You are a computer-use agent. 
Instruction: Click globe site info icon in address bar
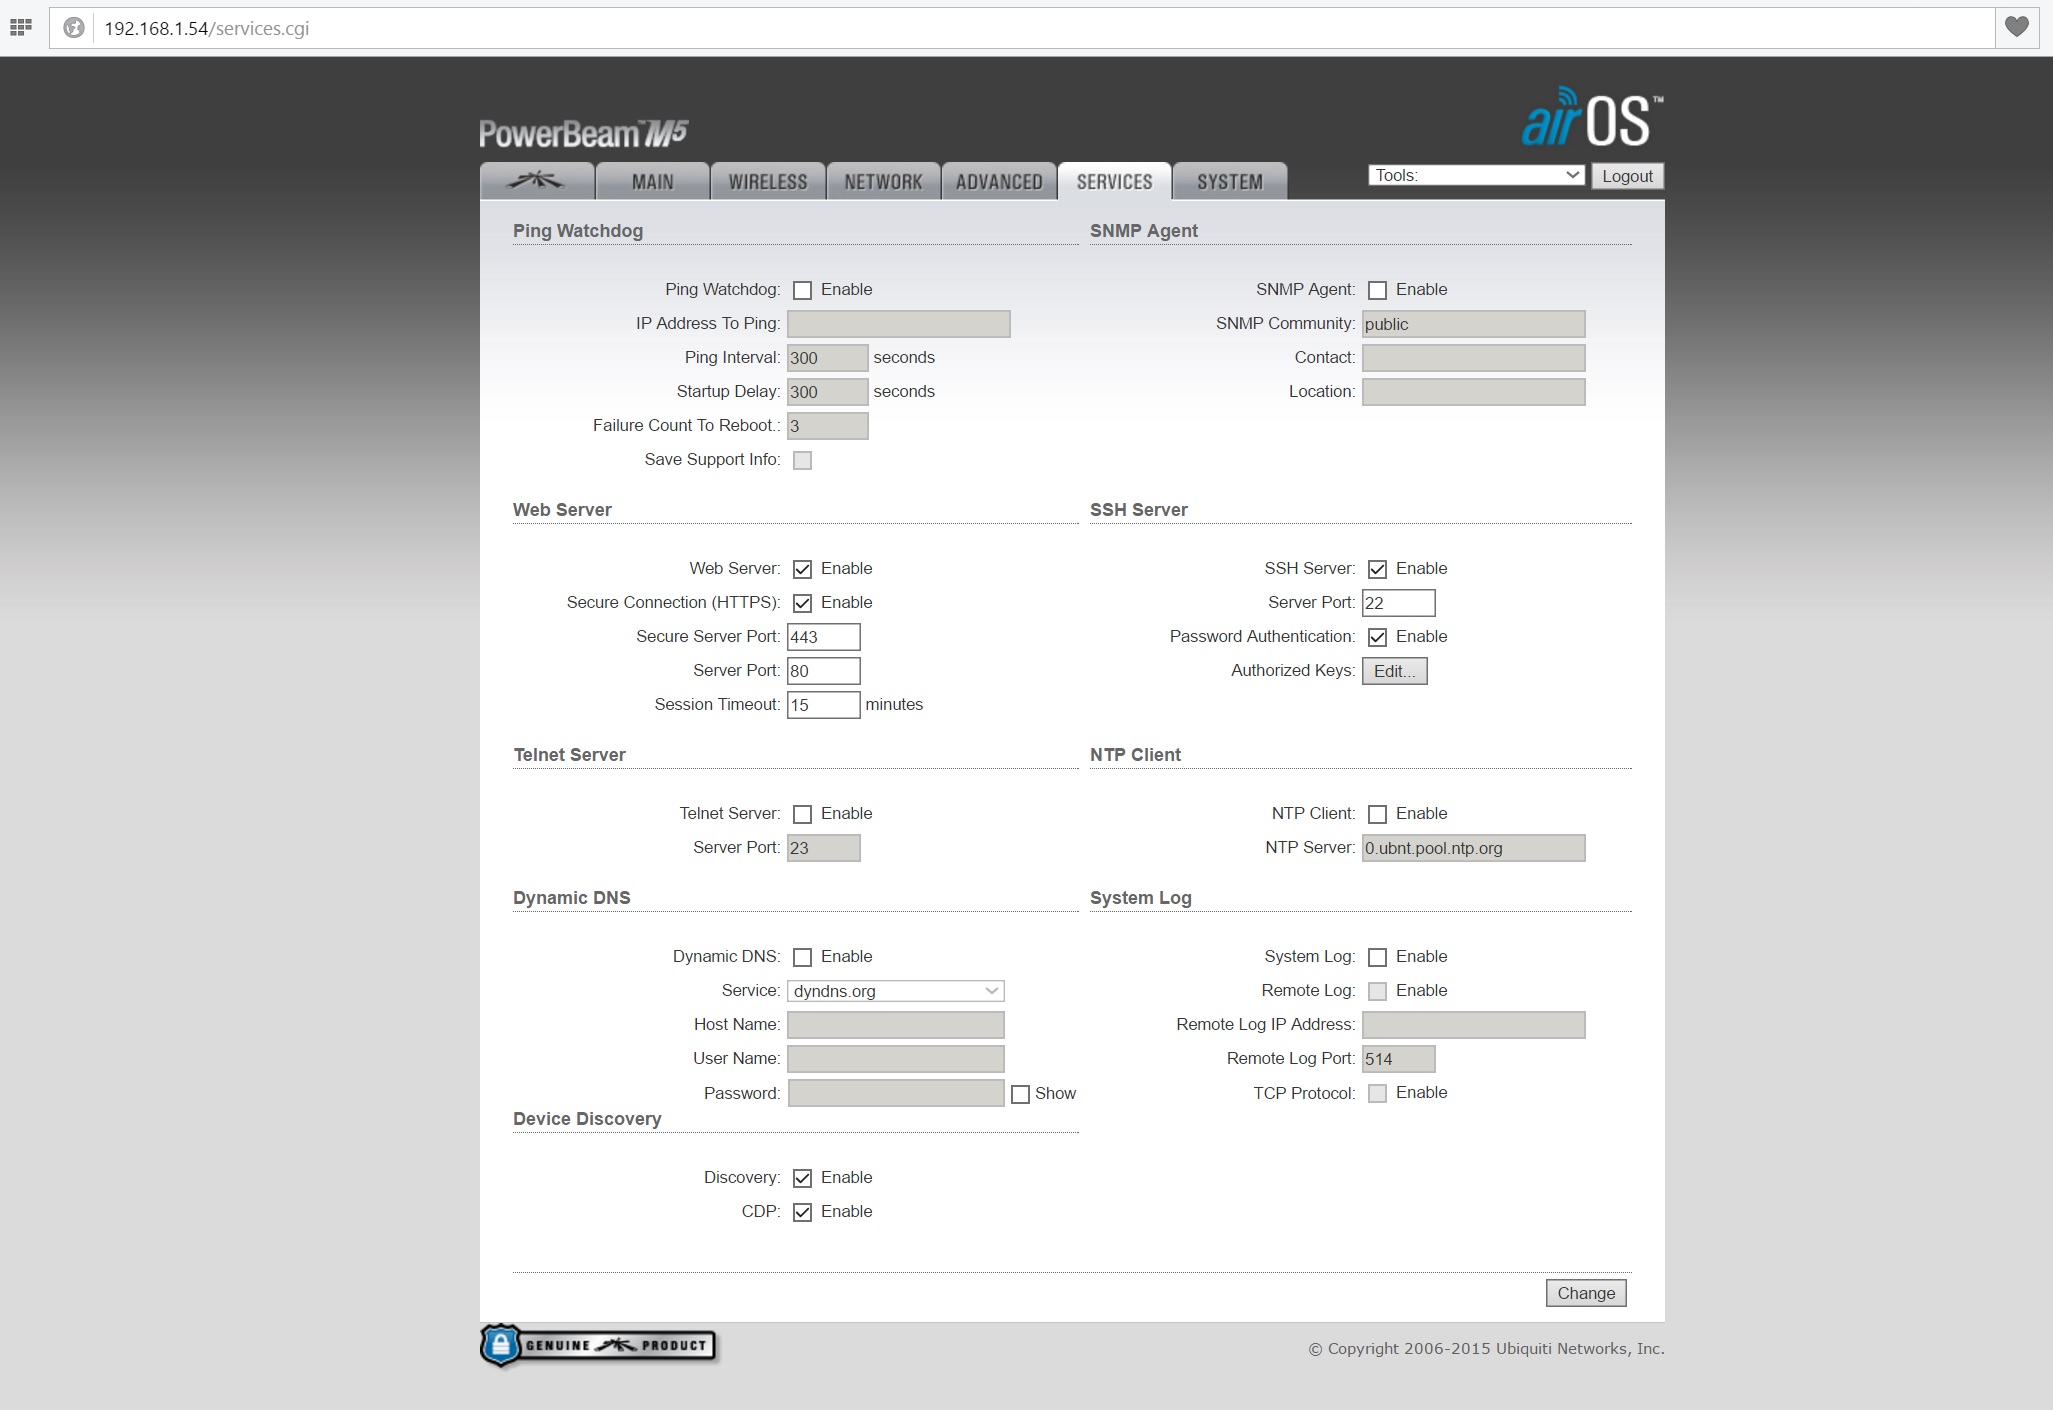74,28
